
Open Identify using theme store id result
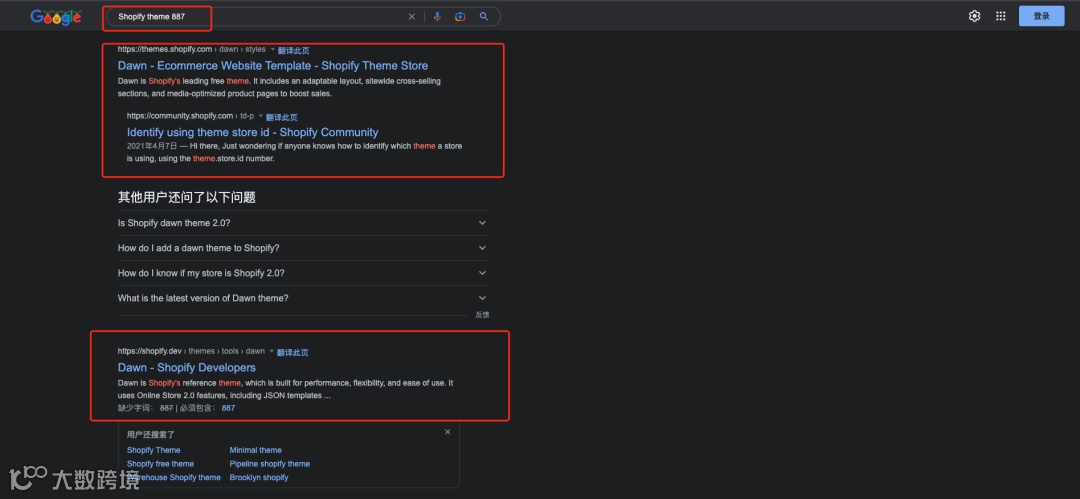click(252, 132)
